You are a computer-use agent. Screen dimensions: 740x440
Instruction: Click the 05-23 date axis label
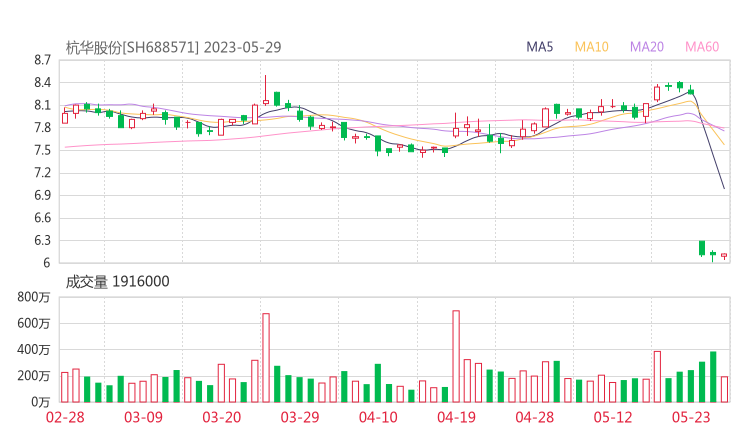pyautogui.click(x=691, y=417)
